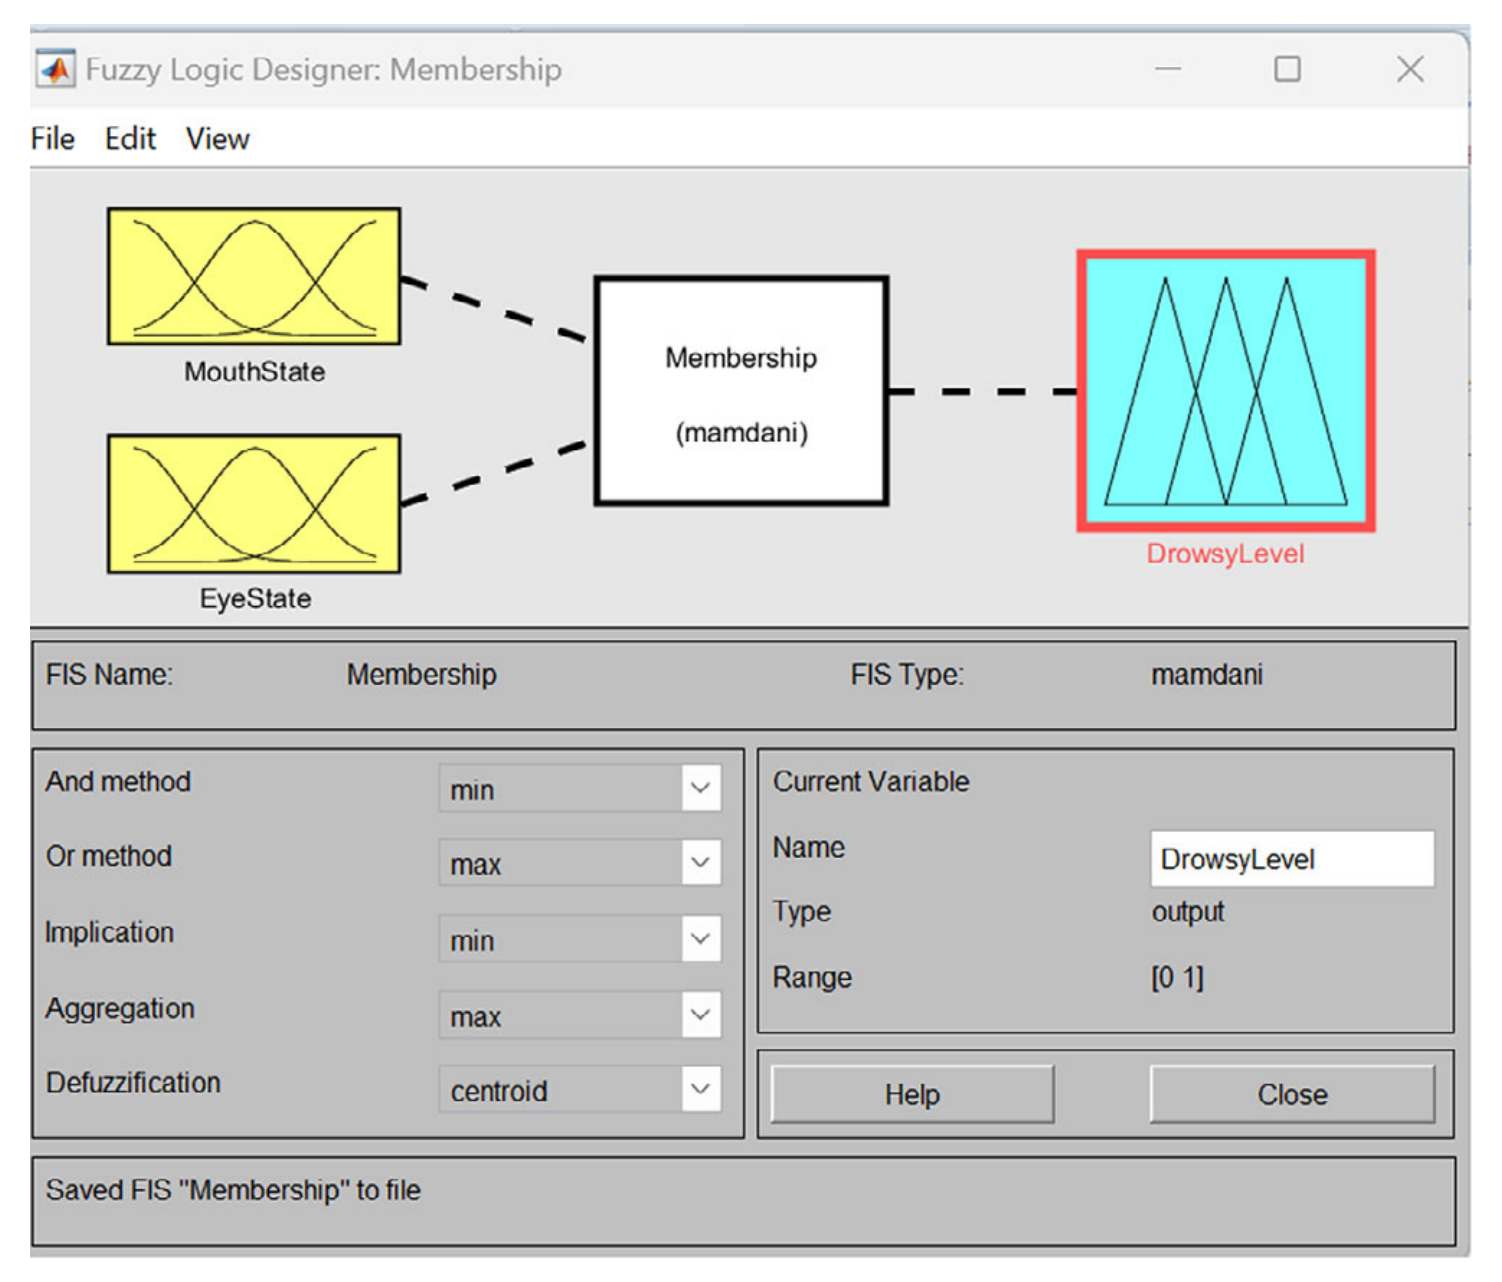Click the status message 'Saved FIS "Membership" to file'

point(233,1190)
